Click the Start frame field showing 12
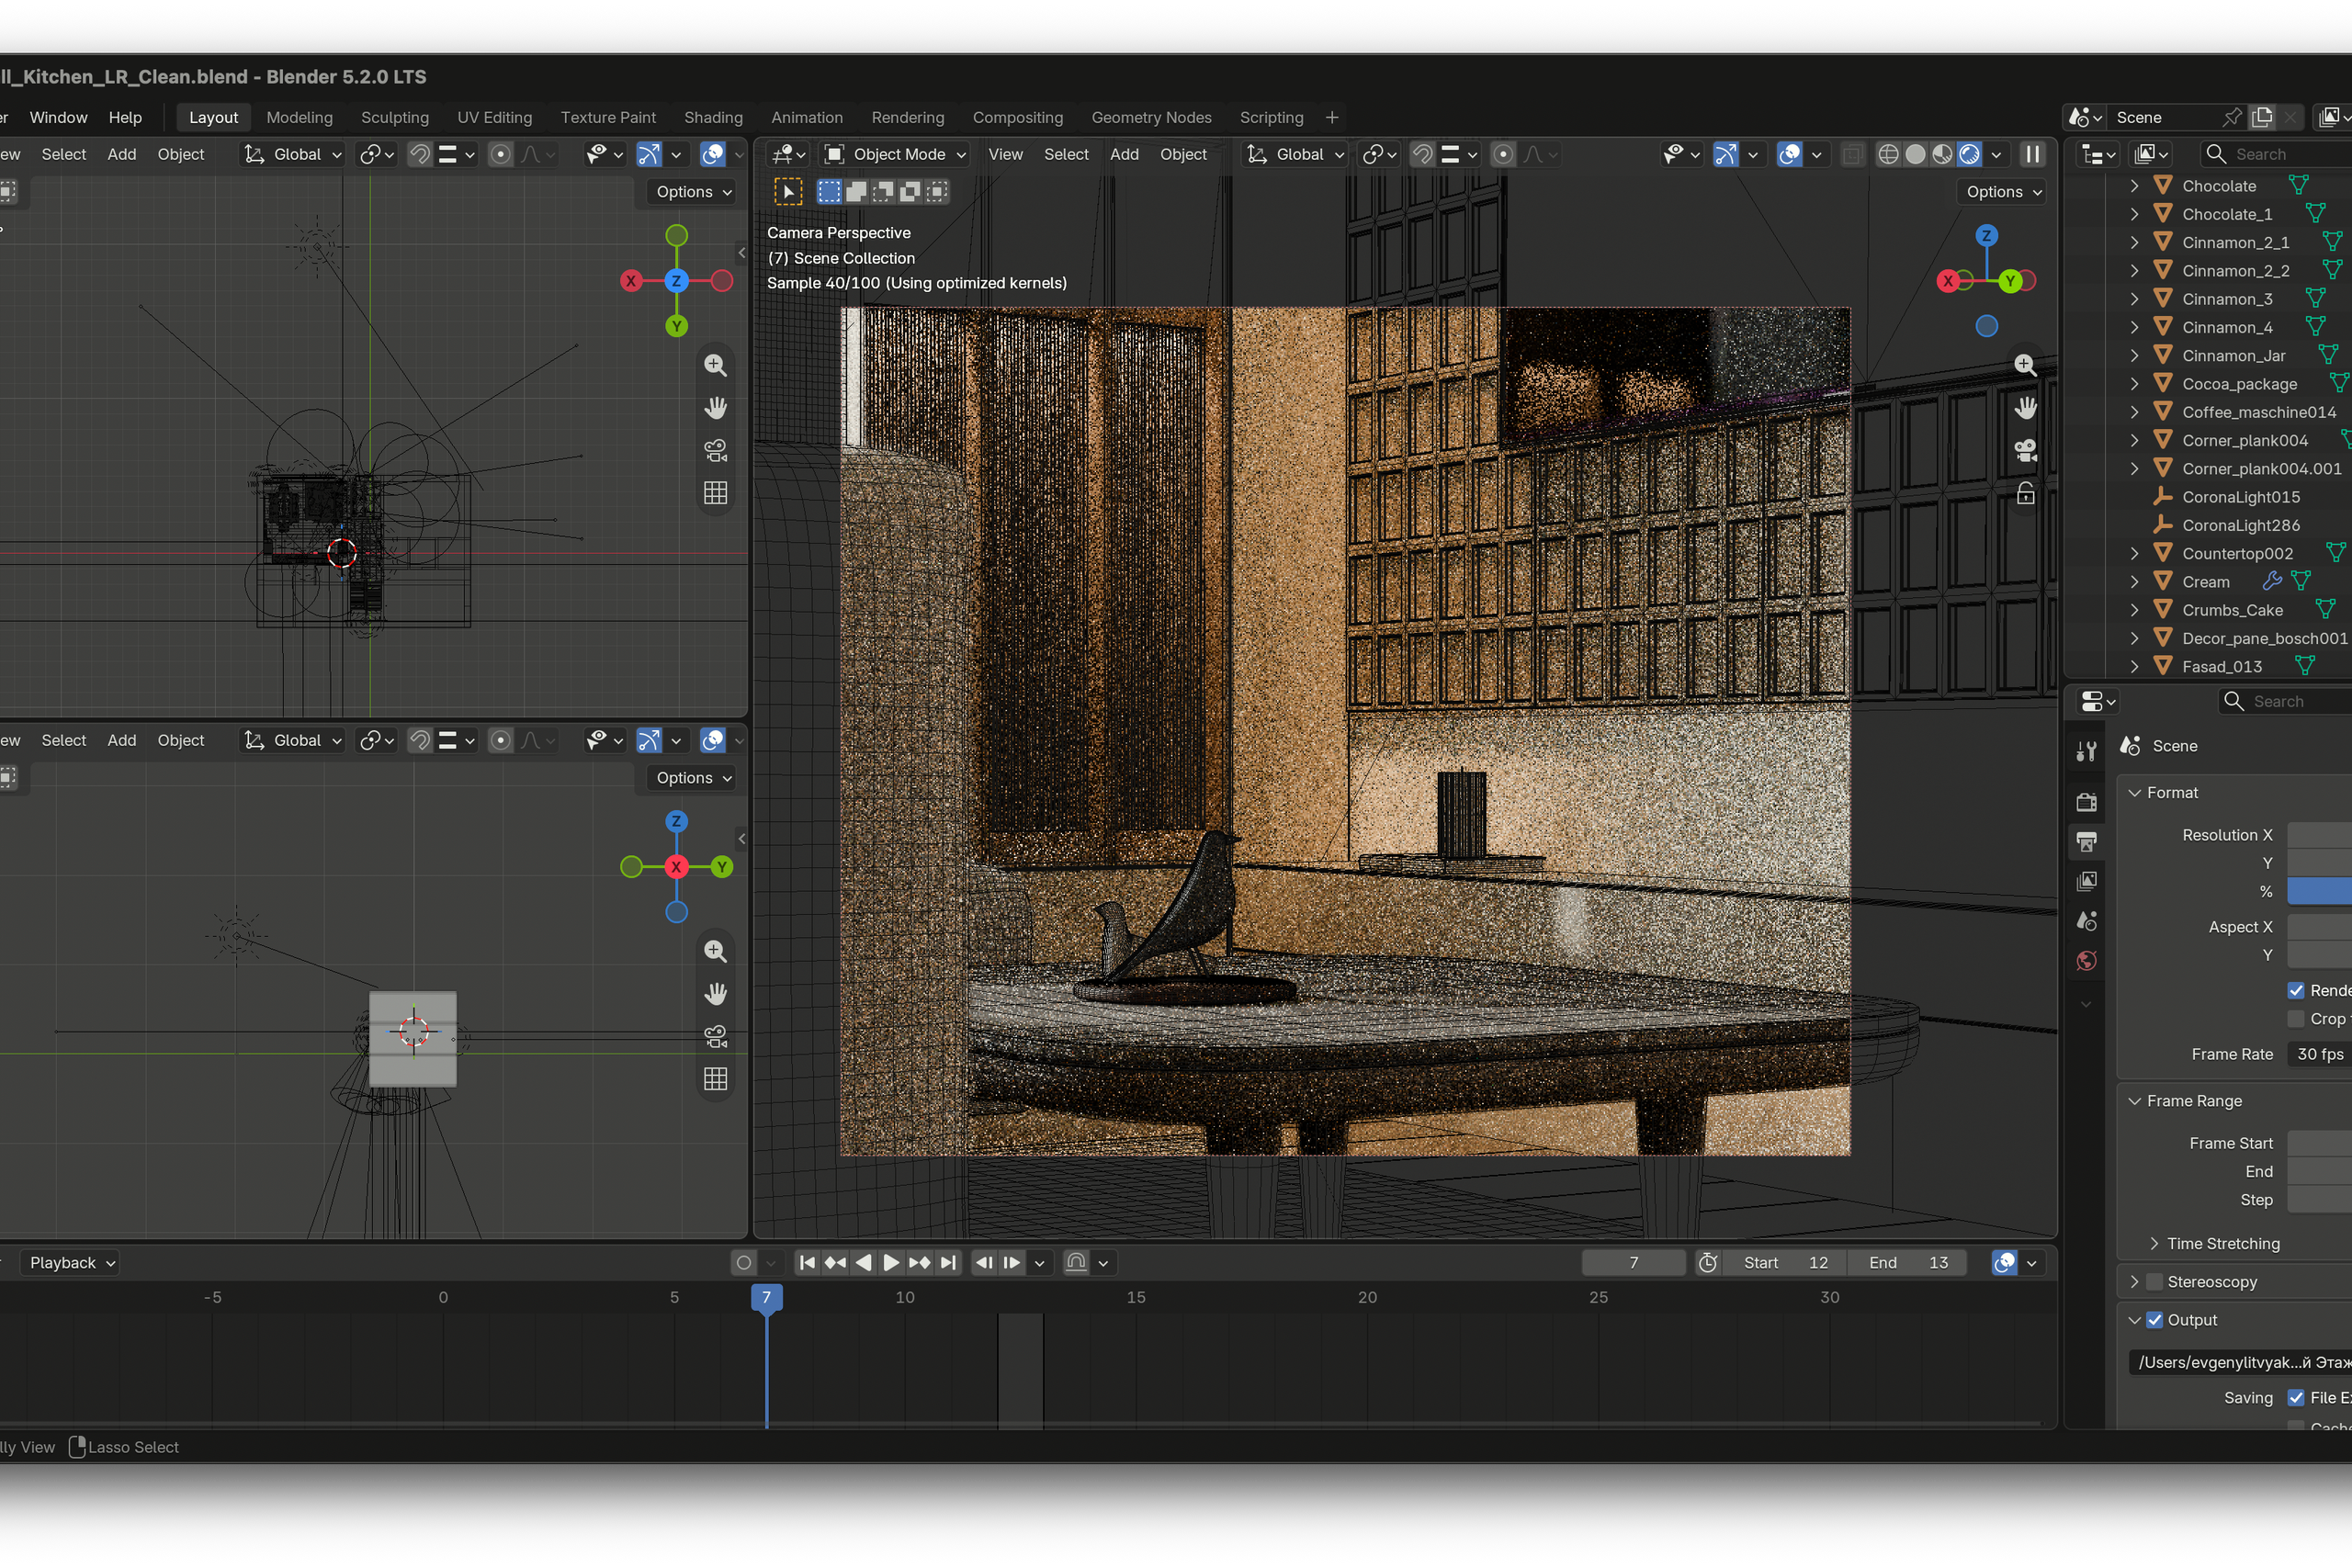 point(1786,1263)
